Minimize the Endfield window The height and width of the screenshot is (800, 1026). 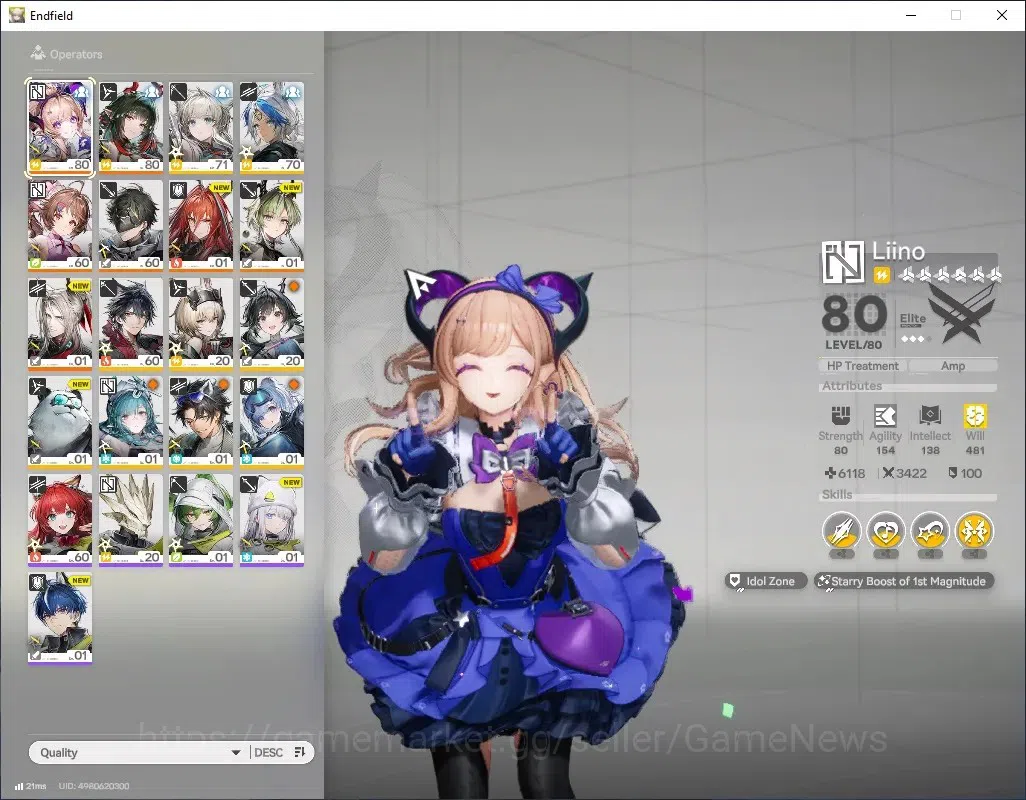[911, 15]
